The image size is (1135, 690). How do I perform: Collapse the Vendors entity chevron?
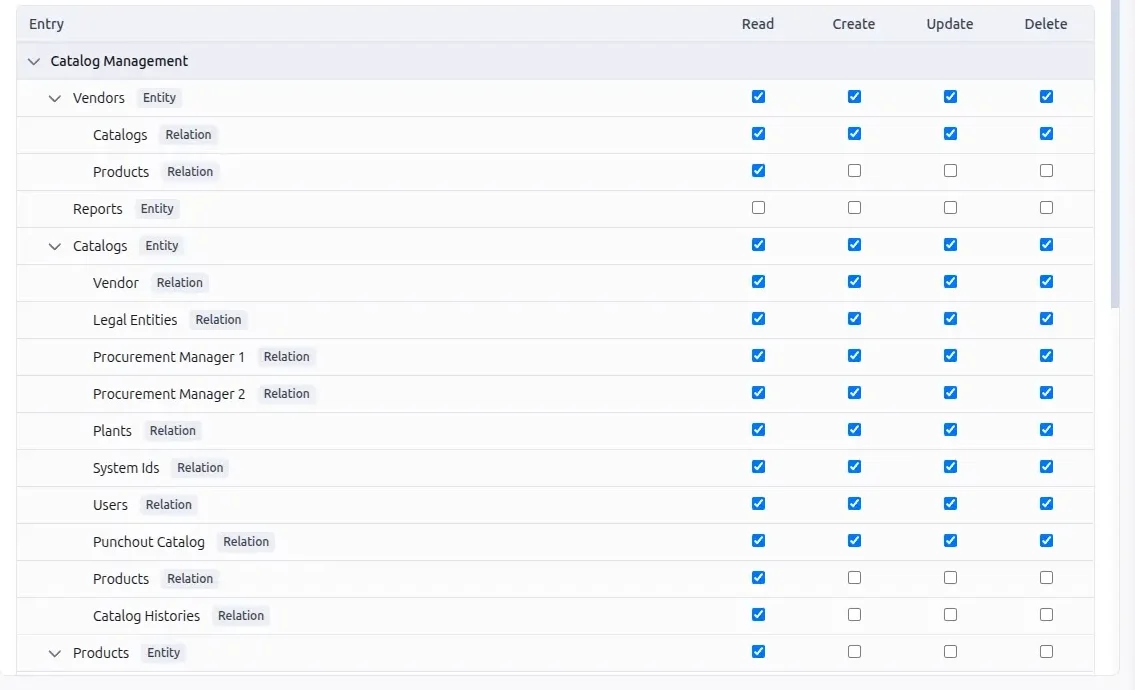pos(54,98)
